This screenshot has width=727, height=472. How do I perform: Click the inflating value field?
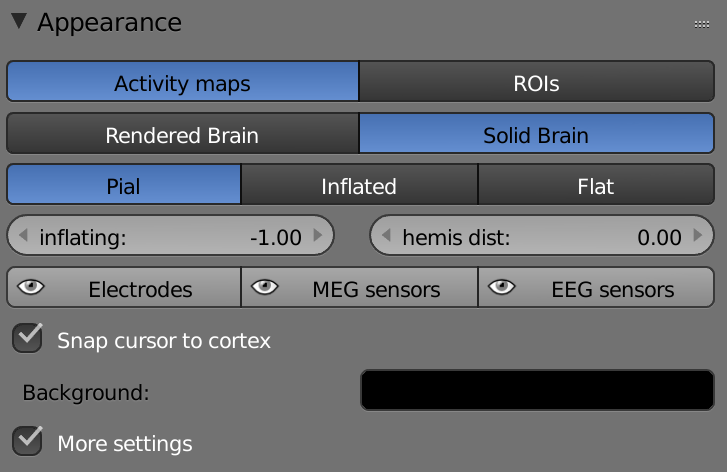(x=170, y=235)
